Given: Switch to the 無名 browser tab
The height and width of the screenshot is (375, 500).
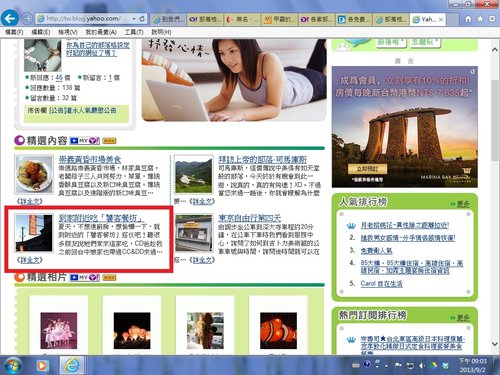Looking at the screenshot, I should (243, 19).
